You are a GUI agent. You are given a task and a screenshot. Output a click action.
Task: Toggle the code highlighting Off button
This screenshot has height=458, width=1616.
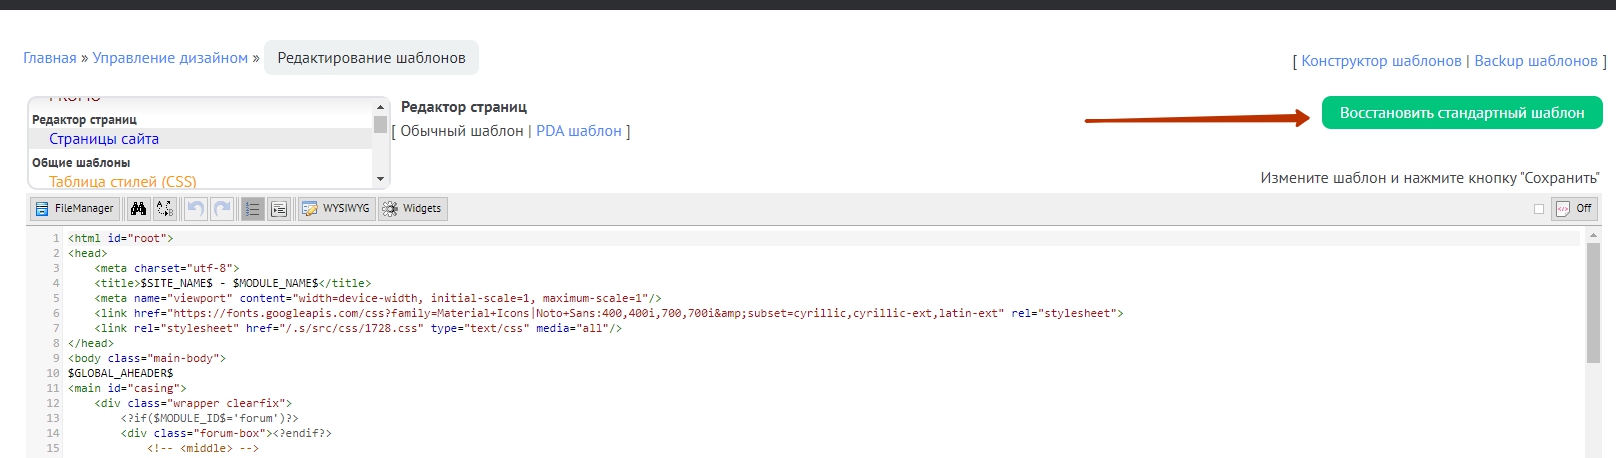(1574, 209)
